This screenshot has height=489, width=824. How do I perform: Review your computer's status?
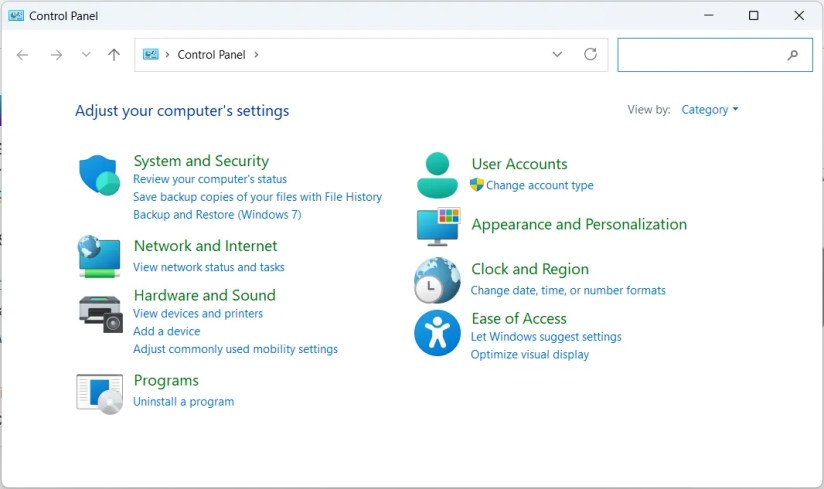point(210,179)
